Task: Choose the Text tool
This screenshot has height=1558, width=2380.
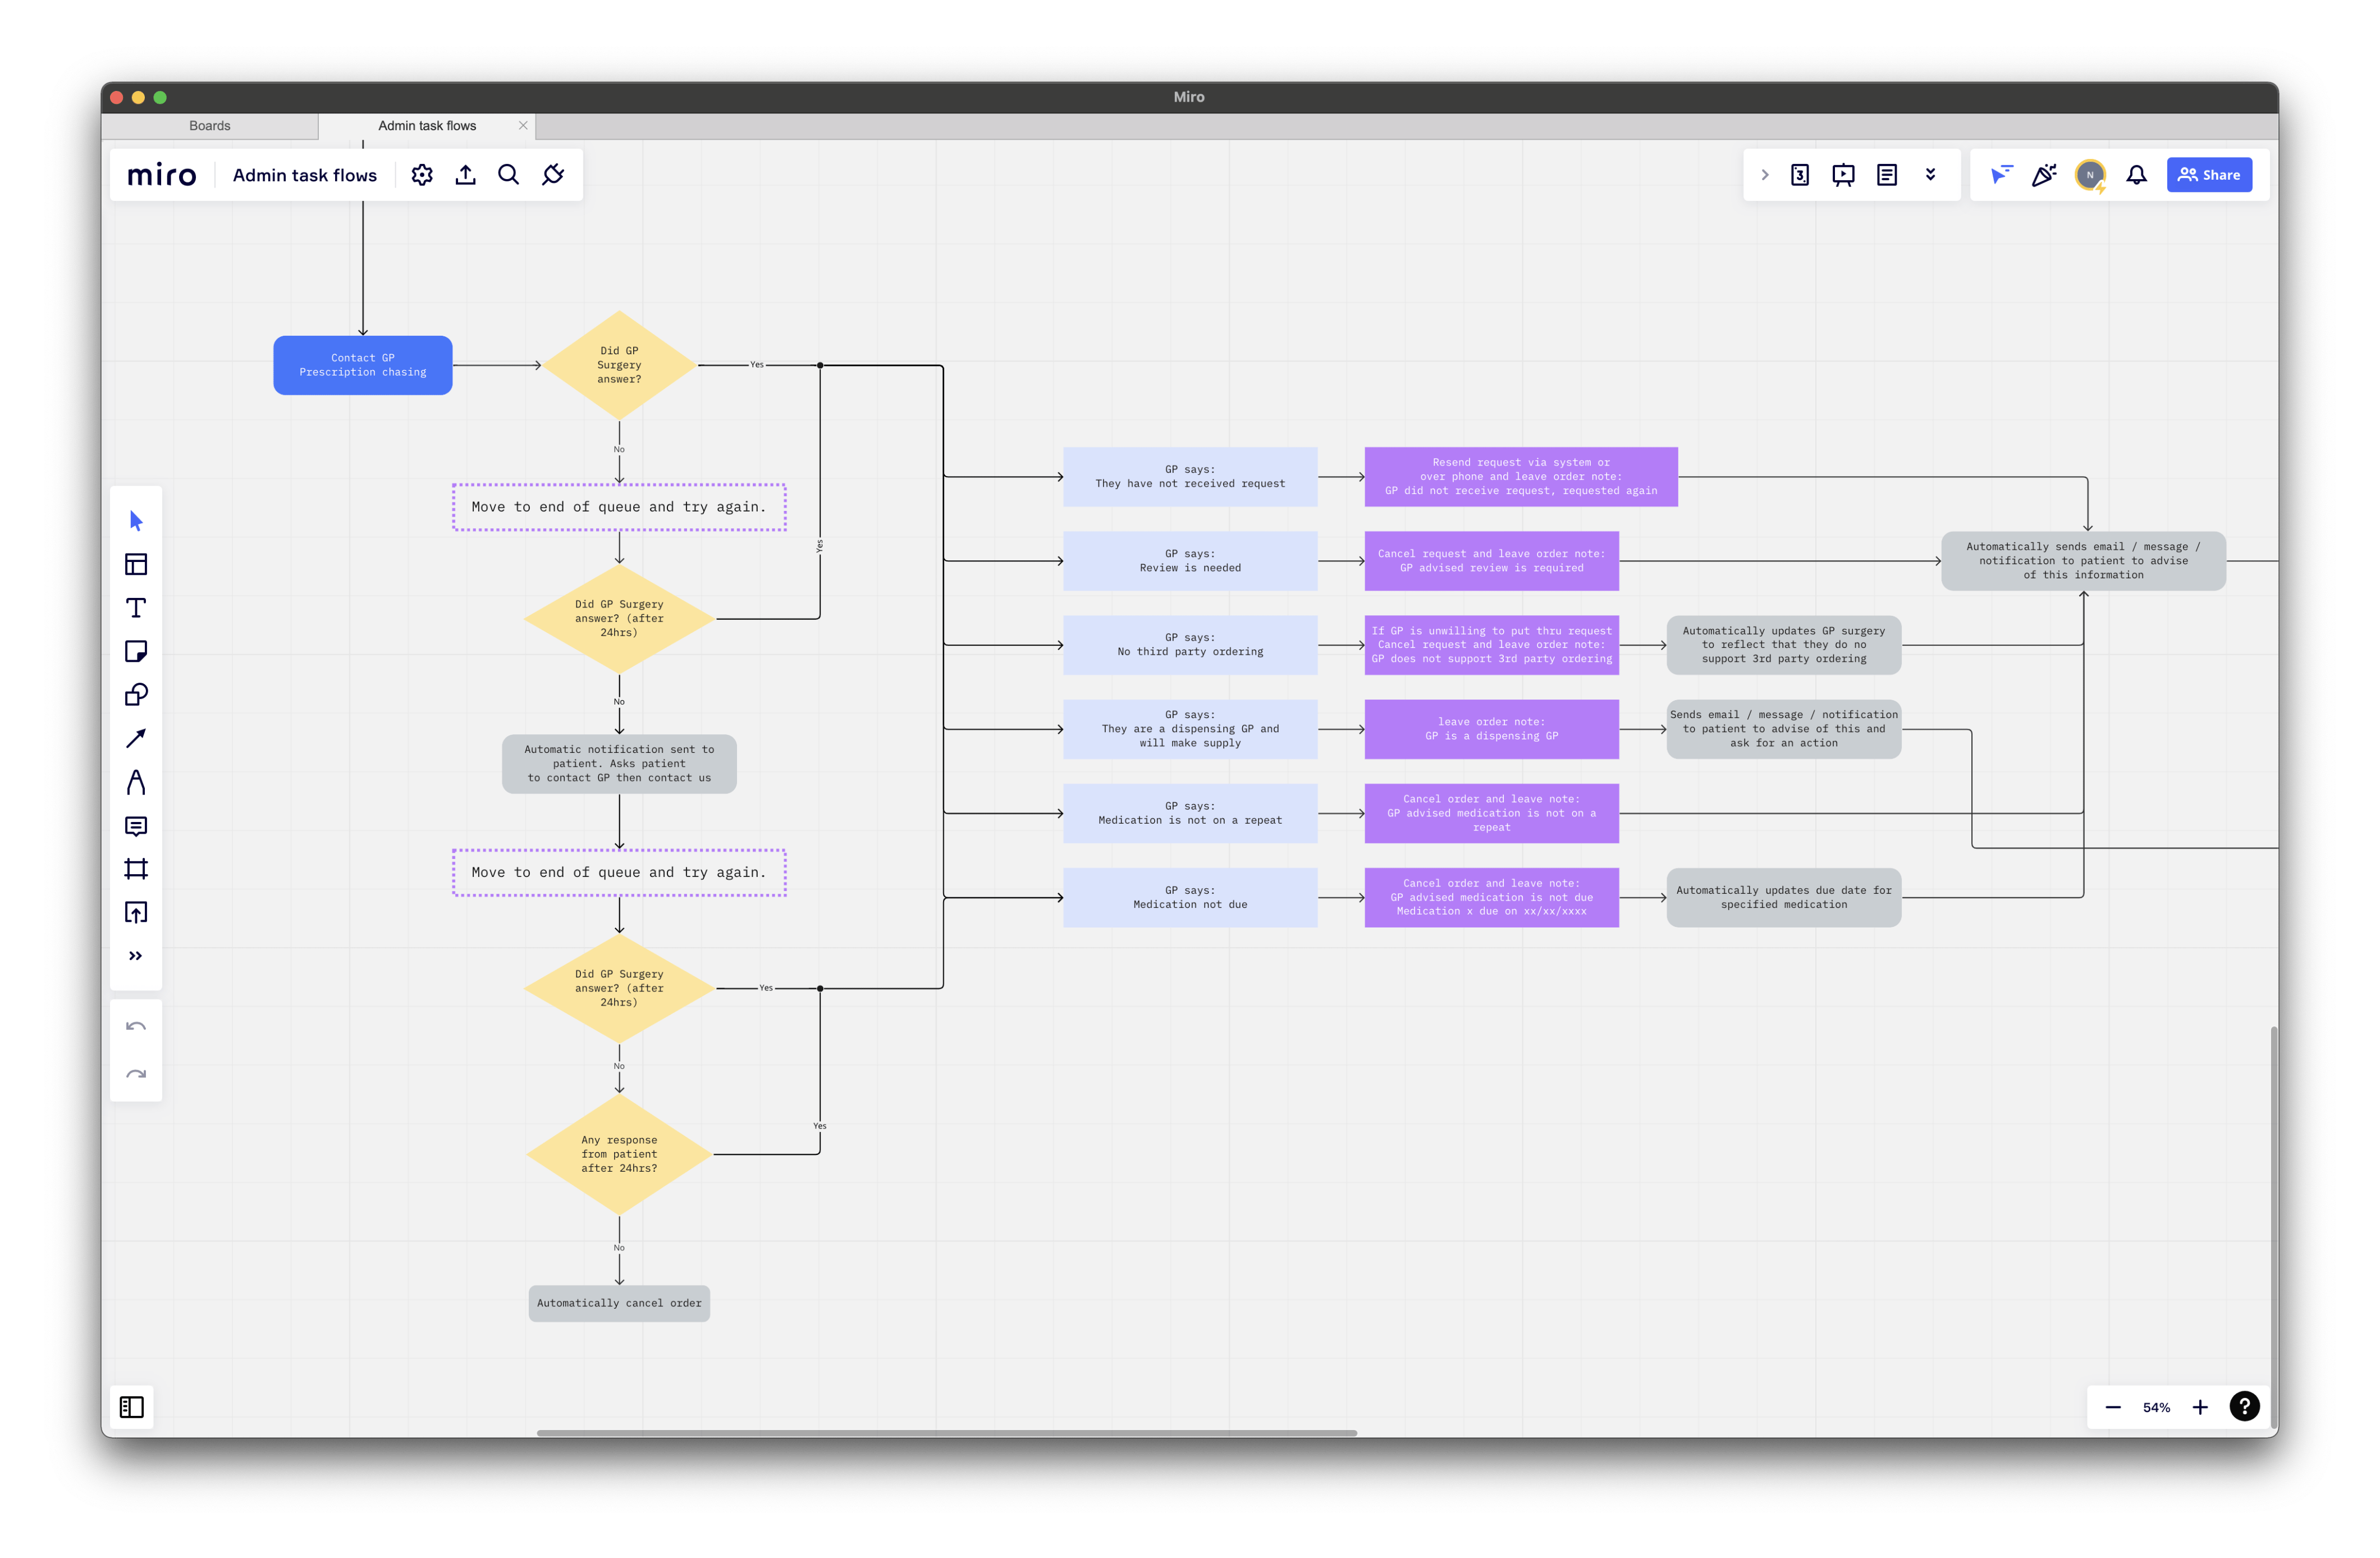Action: click(x=136, y=608)
